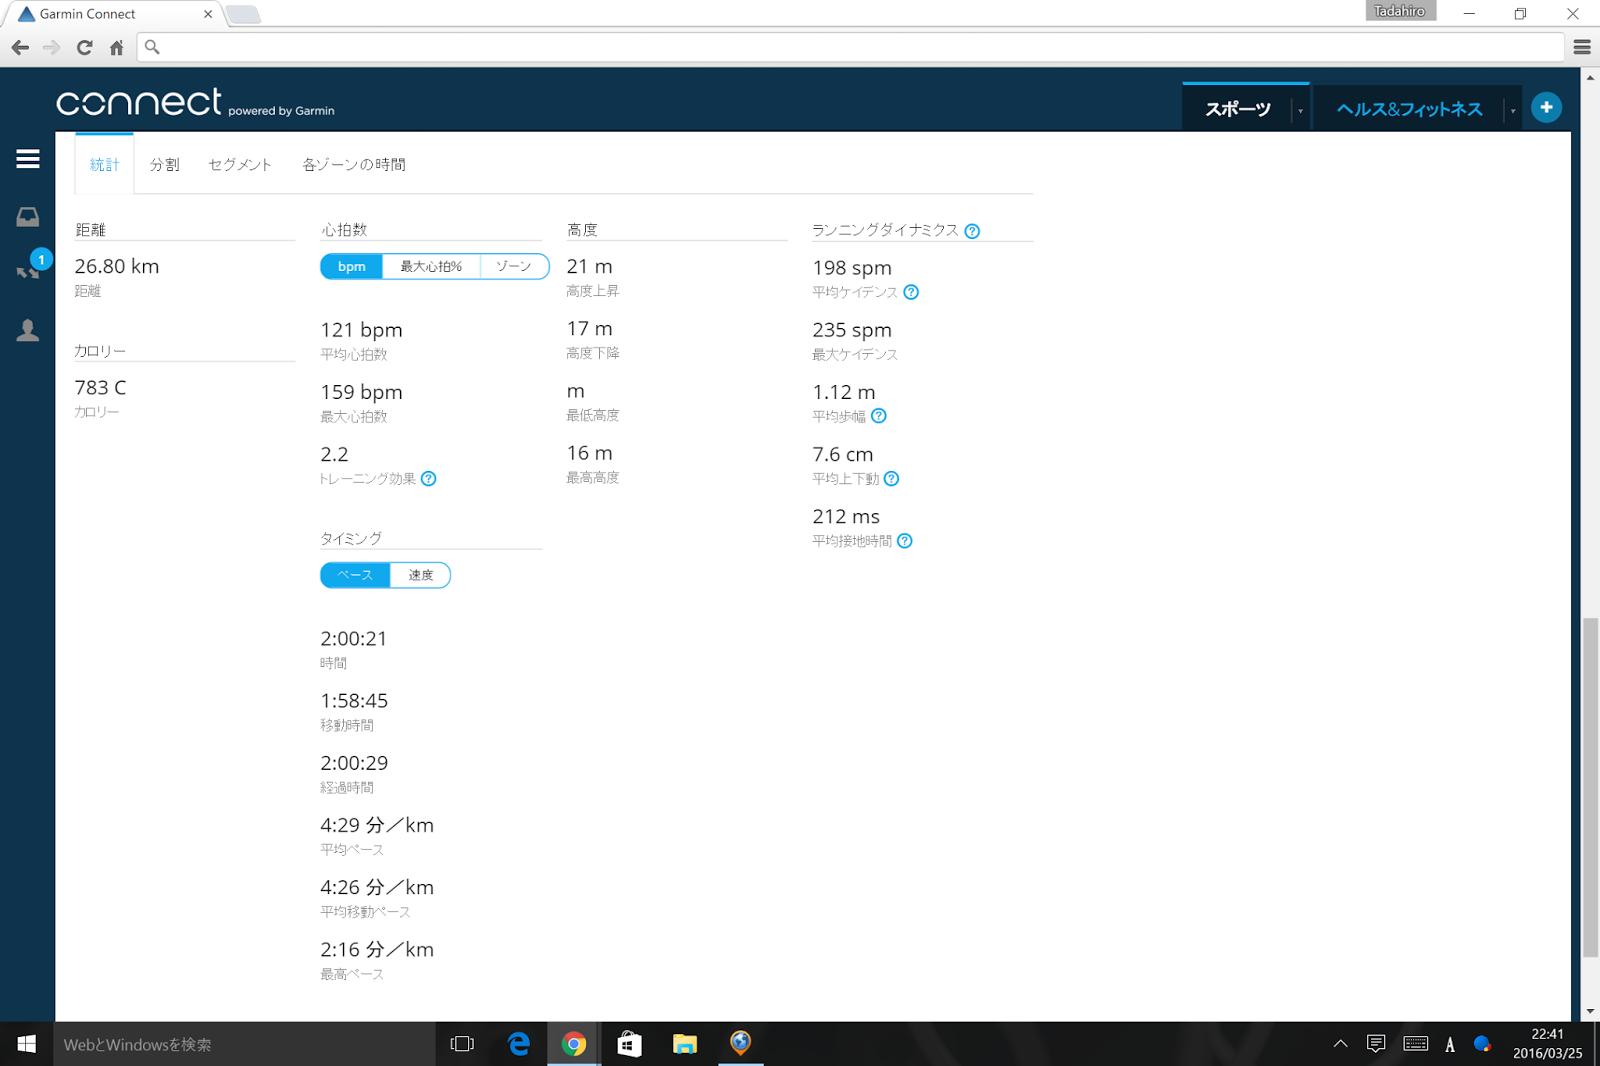The height and width of the screenshot is (1066, 1600).
Task: Open File Explorer from taskbar
Action: 684,1044
